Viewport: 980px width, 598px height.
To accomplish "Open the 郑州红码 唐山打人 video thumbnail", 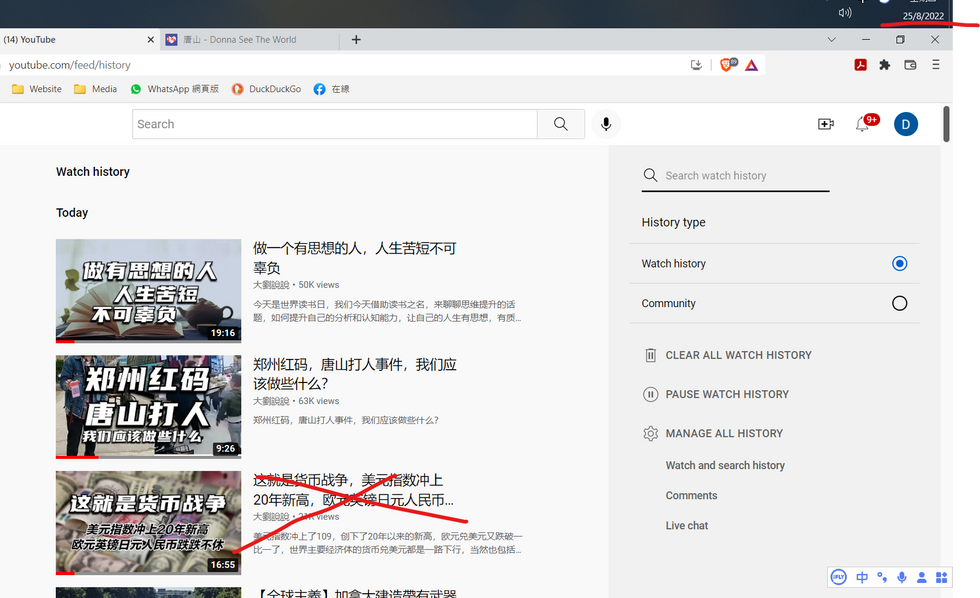I will coord(148,407).
